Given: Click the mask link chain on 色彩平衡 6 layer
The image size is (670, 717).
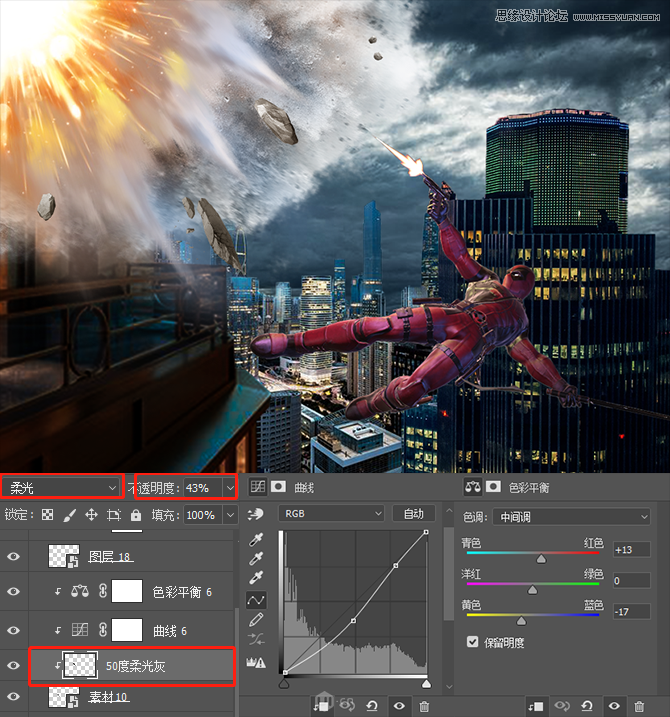Looking at the screenshot, I should (103, 591).
